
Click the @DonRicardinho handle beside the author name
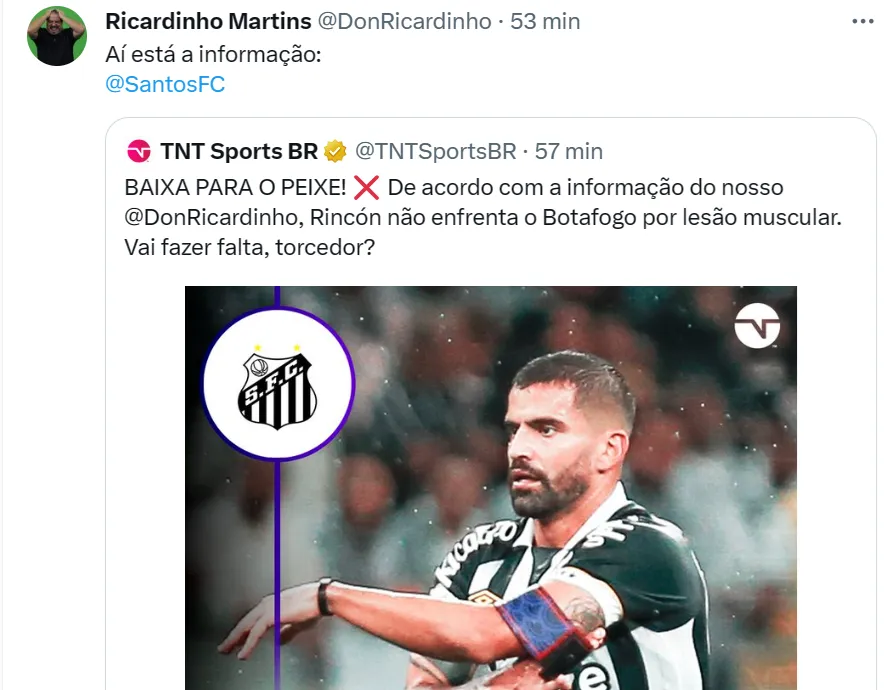(x=404, y=21)
